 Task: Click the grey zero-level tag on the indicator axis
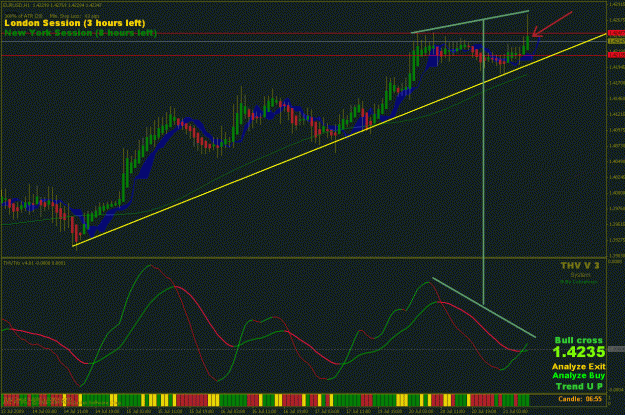pos(617,349)
